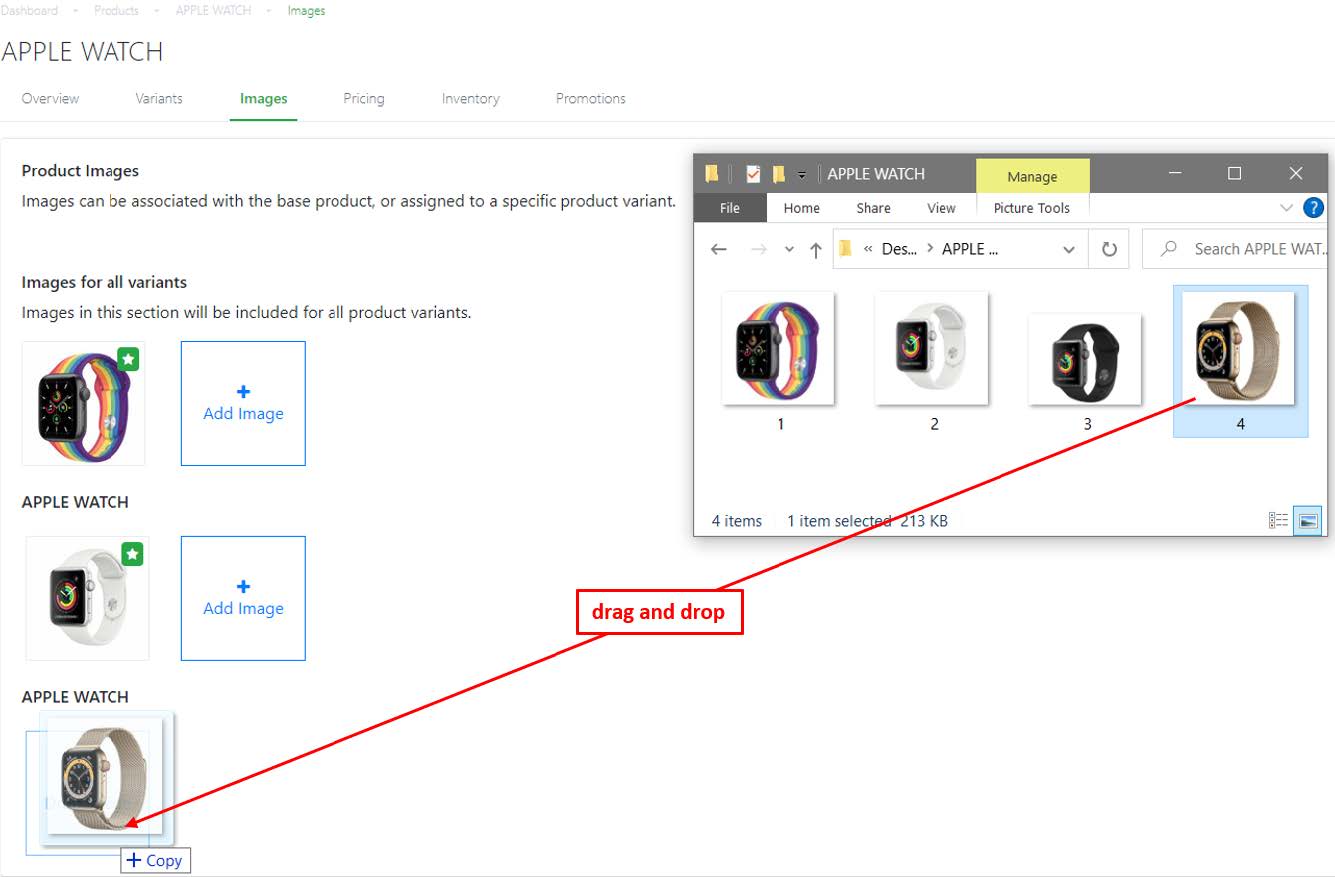Open the Promotions tab
Viewport: 1335px width, 877px height.
click(x=591, y=99)
